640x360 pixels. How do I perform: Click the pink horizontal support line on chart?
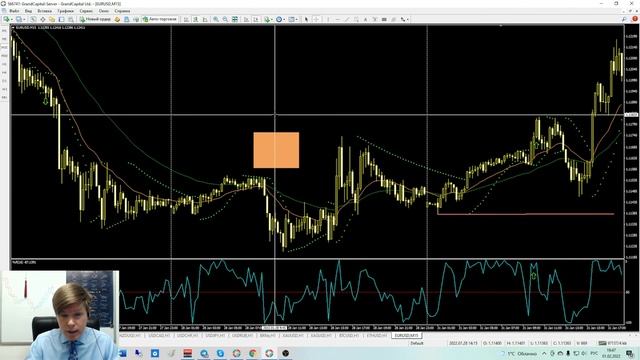click(x=525, y=213)
